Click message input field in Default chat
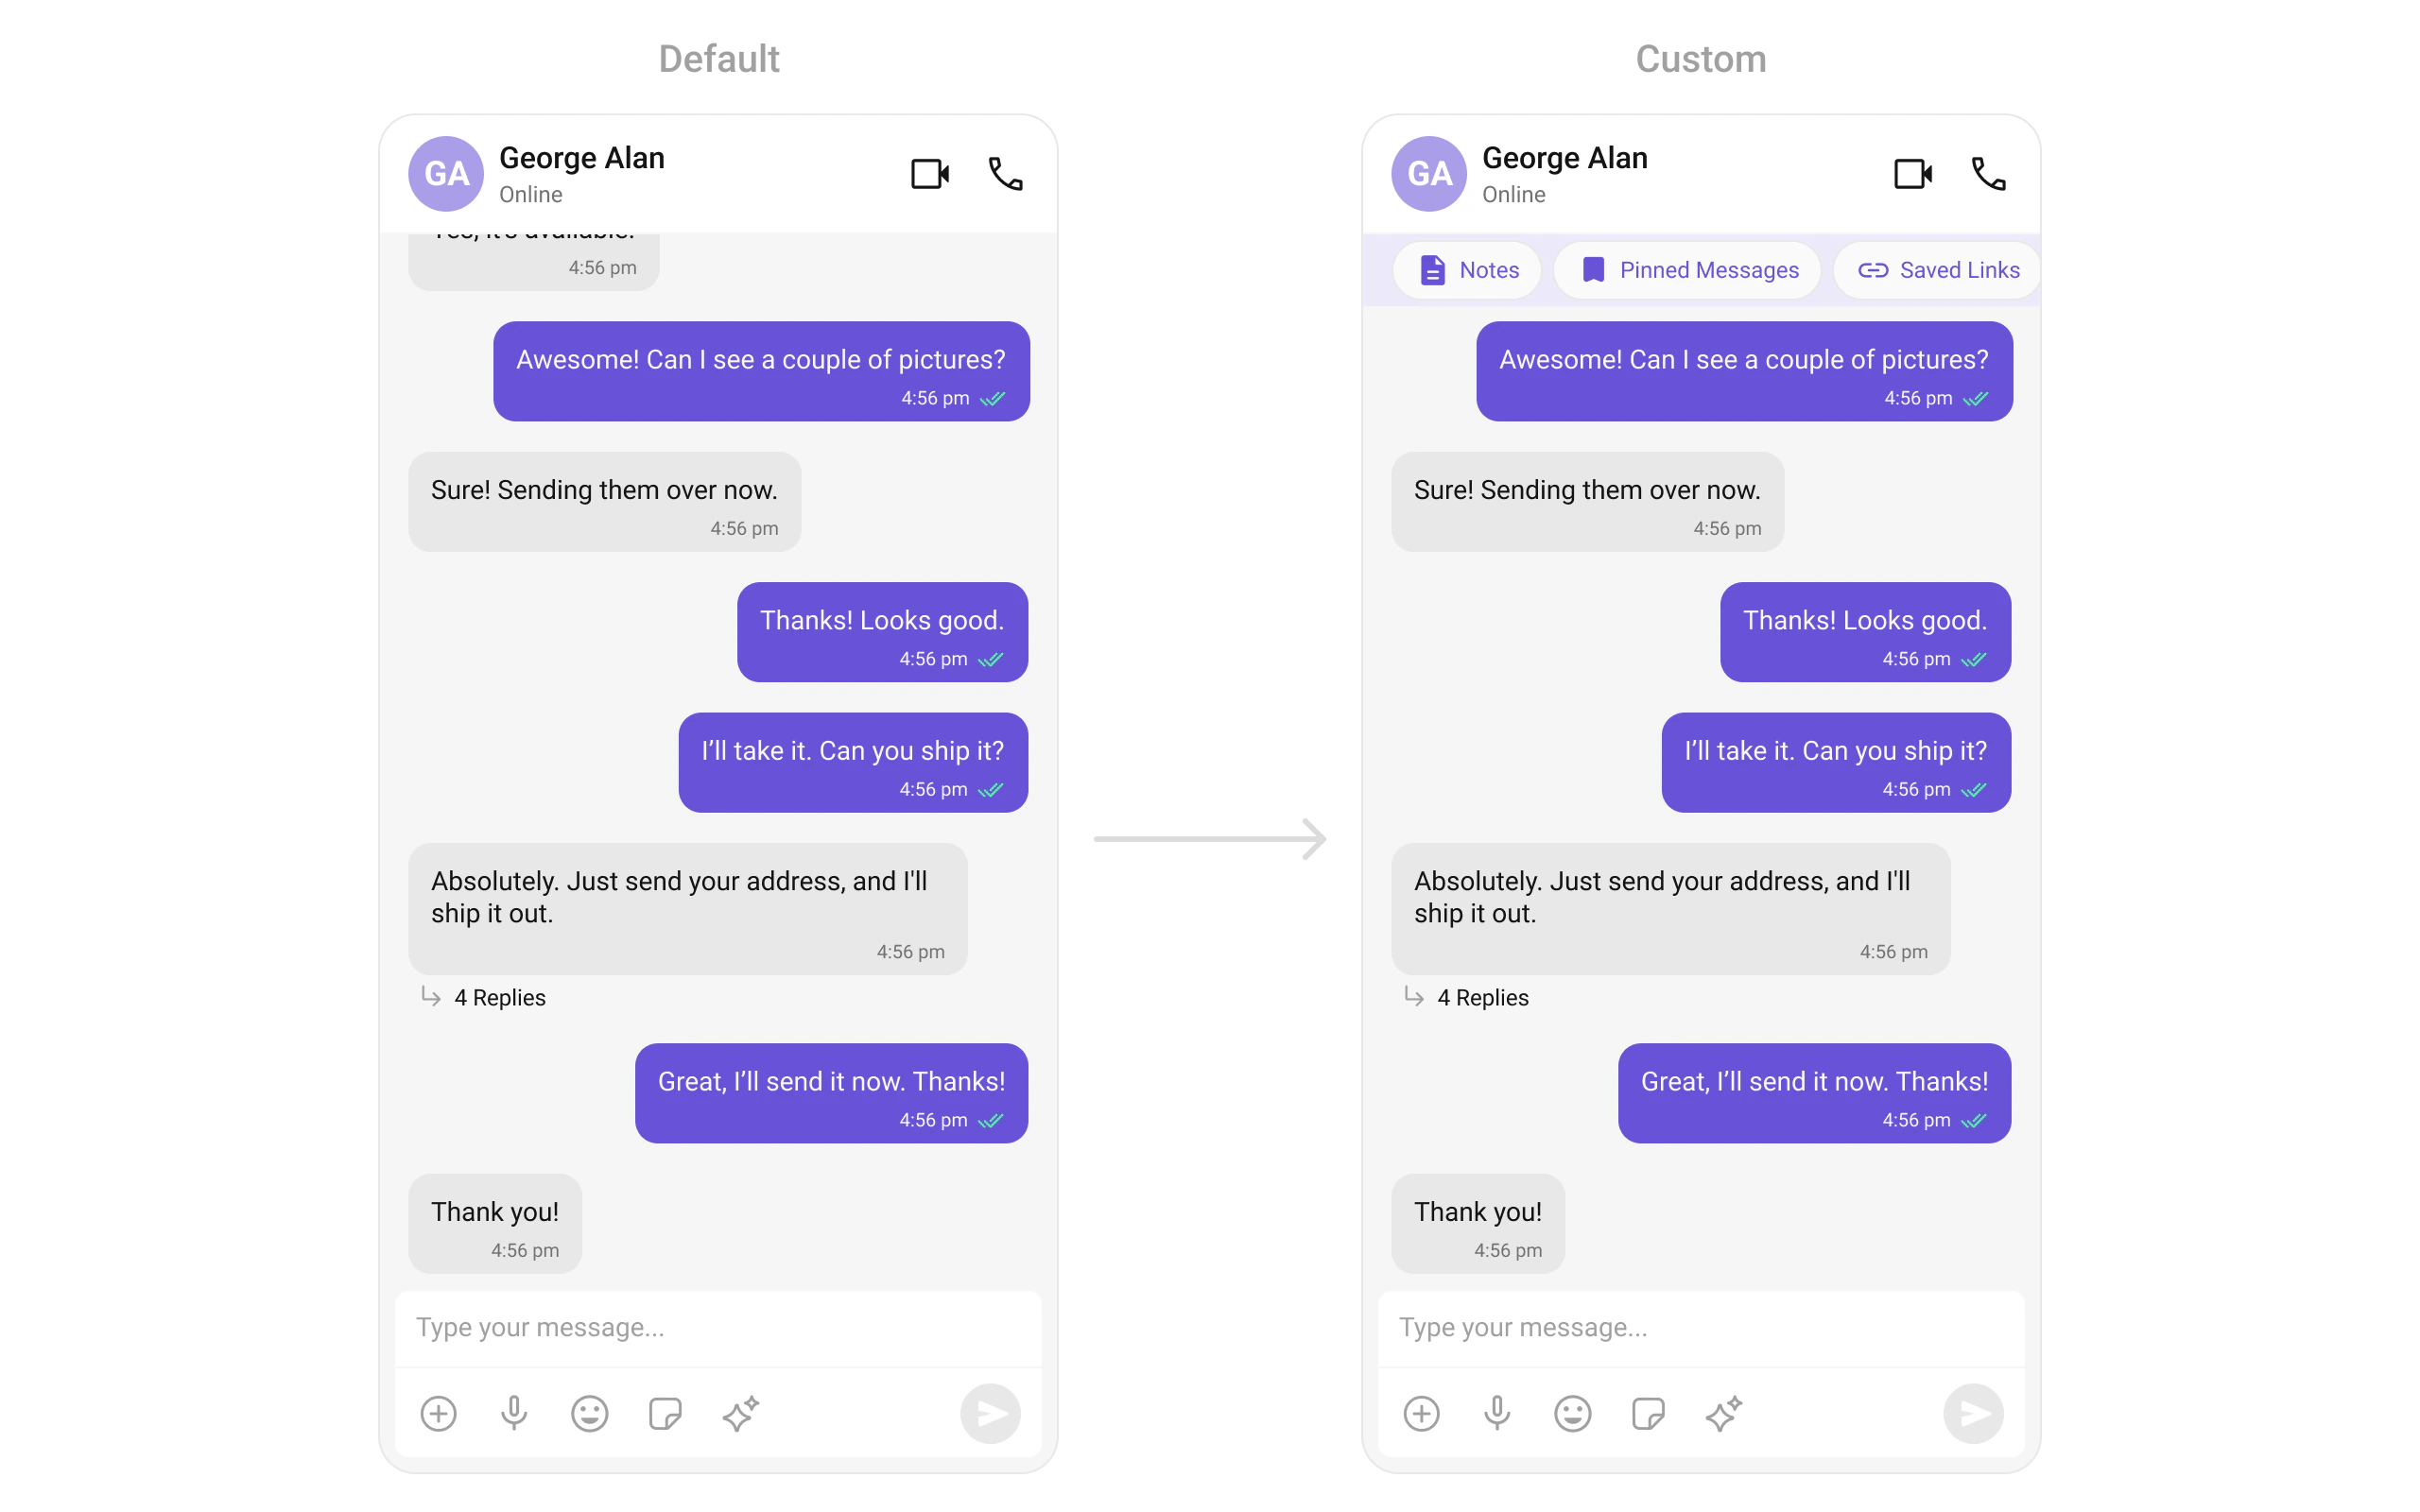This screenshot has width=2420, height=1512. point(718,1328)
